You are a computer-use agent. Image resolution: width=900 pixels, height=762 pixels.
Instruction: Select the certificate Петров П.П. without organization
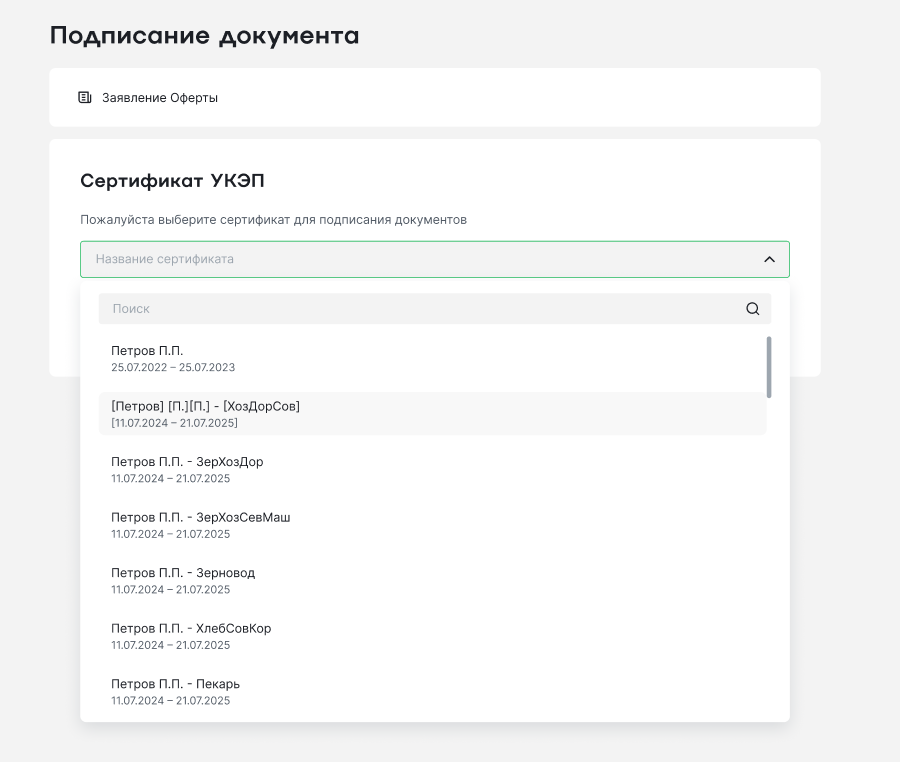(x=147, y=351)
